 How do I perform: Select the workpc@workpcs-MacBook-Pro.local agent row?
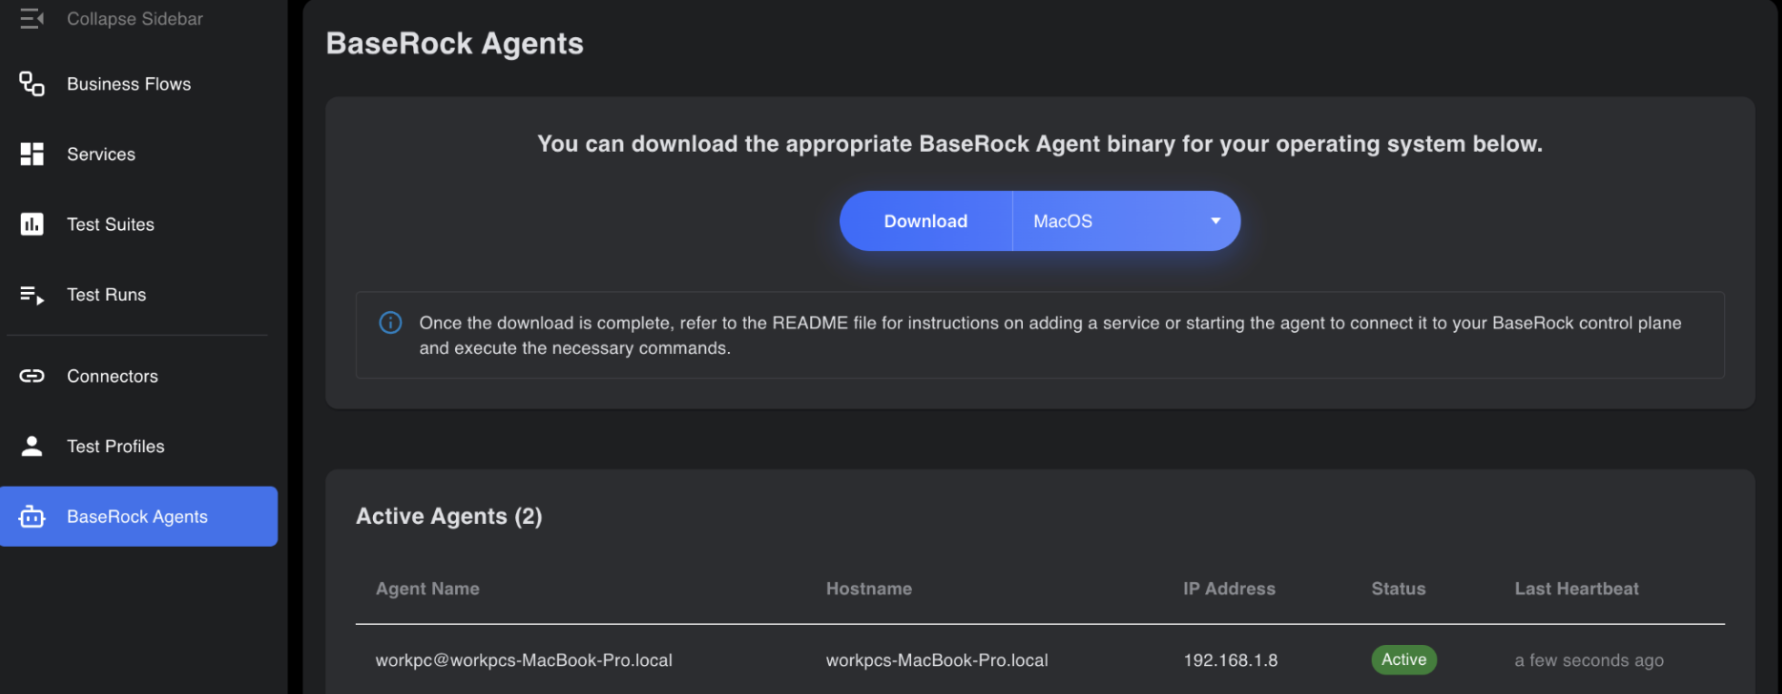coord(523,660)
